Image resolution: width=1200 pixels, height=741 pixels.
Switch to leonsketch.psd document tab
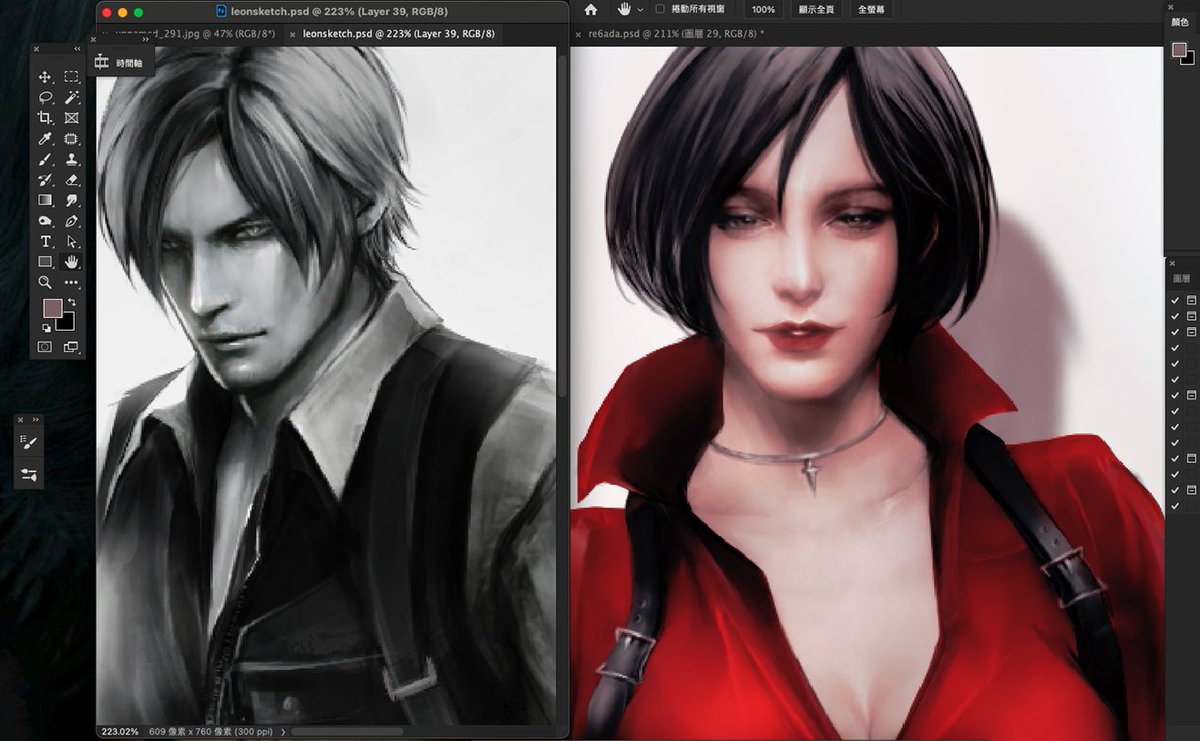tap(400, 33)
